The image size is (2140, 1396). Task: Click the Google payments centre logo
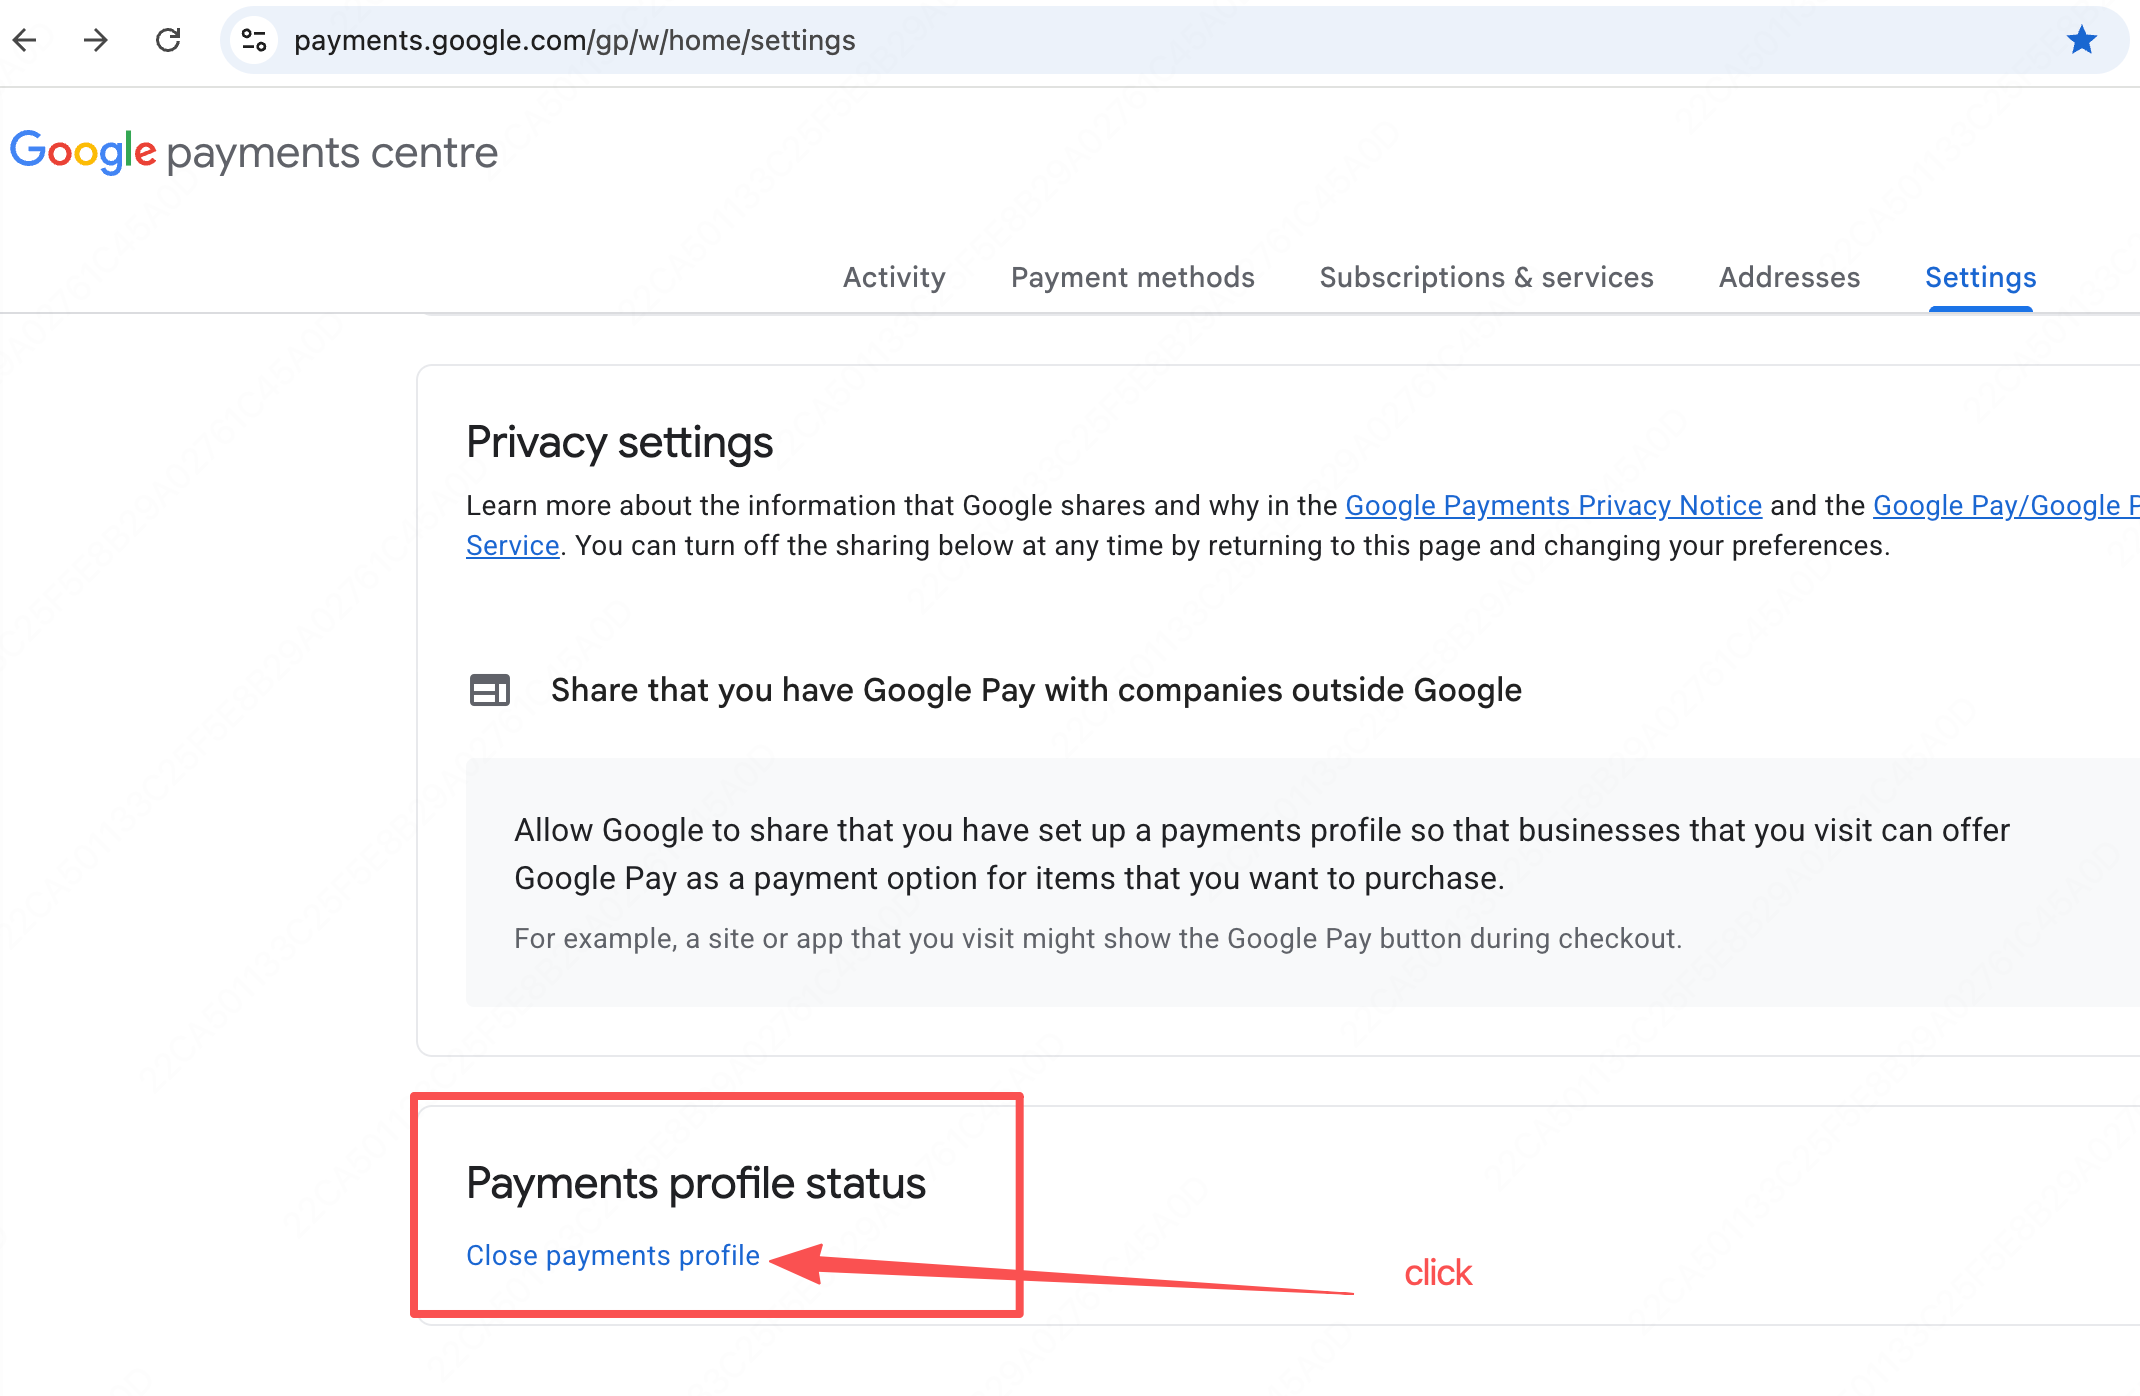click(x=254, y=152)
